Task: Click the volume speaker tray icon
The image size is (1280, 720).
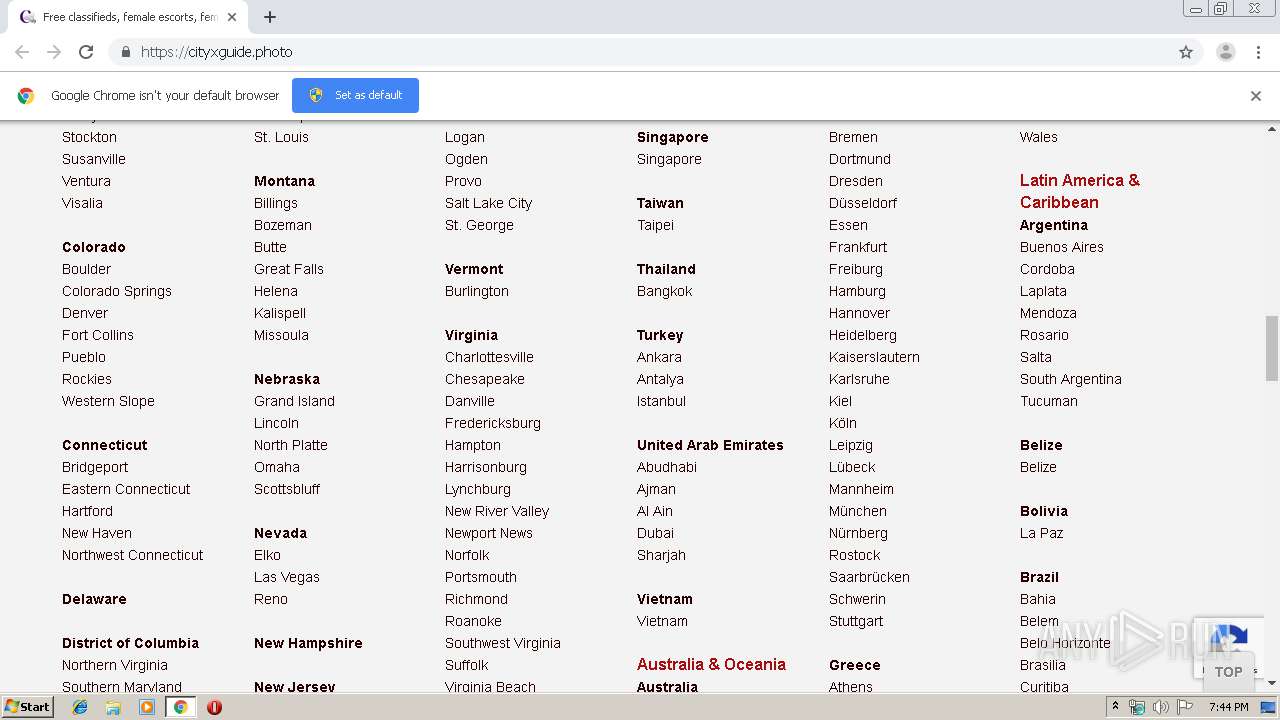Action: pyautogui.click(x=1160, y=707)
